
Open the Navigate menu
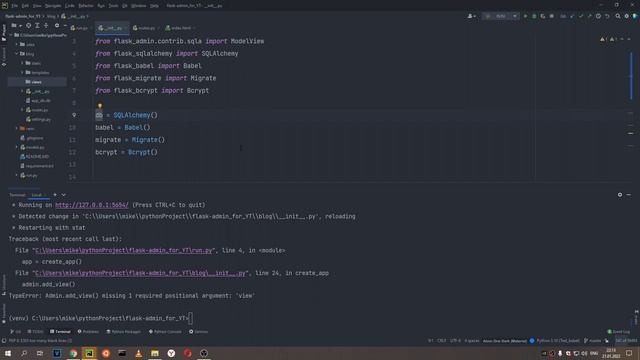(x=53, y=6)
